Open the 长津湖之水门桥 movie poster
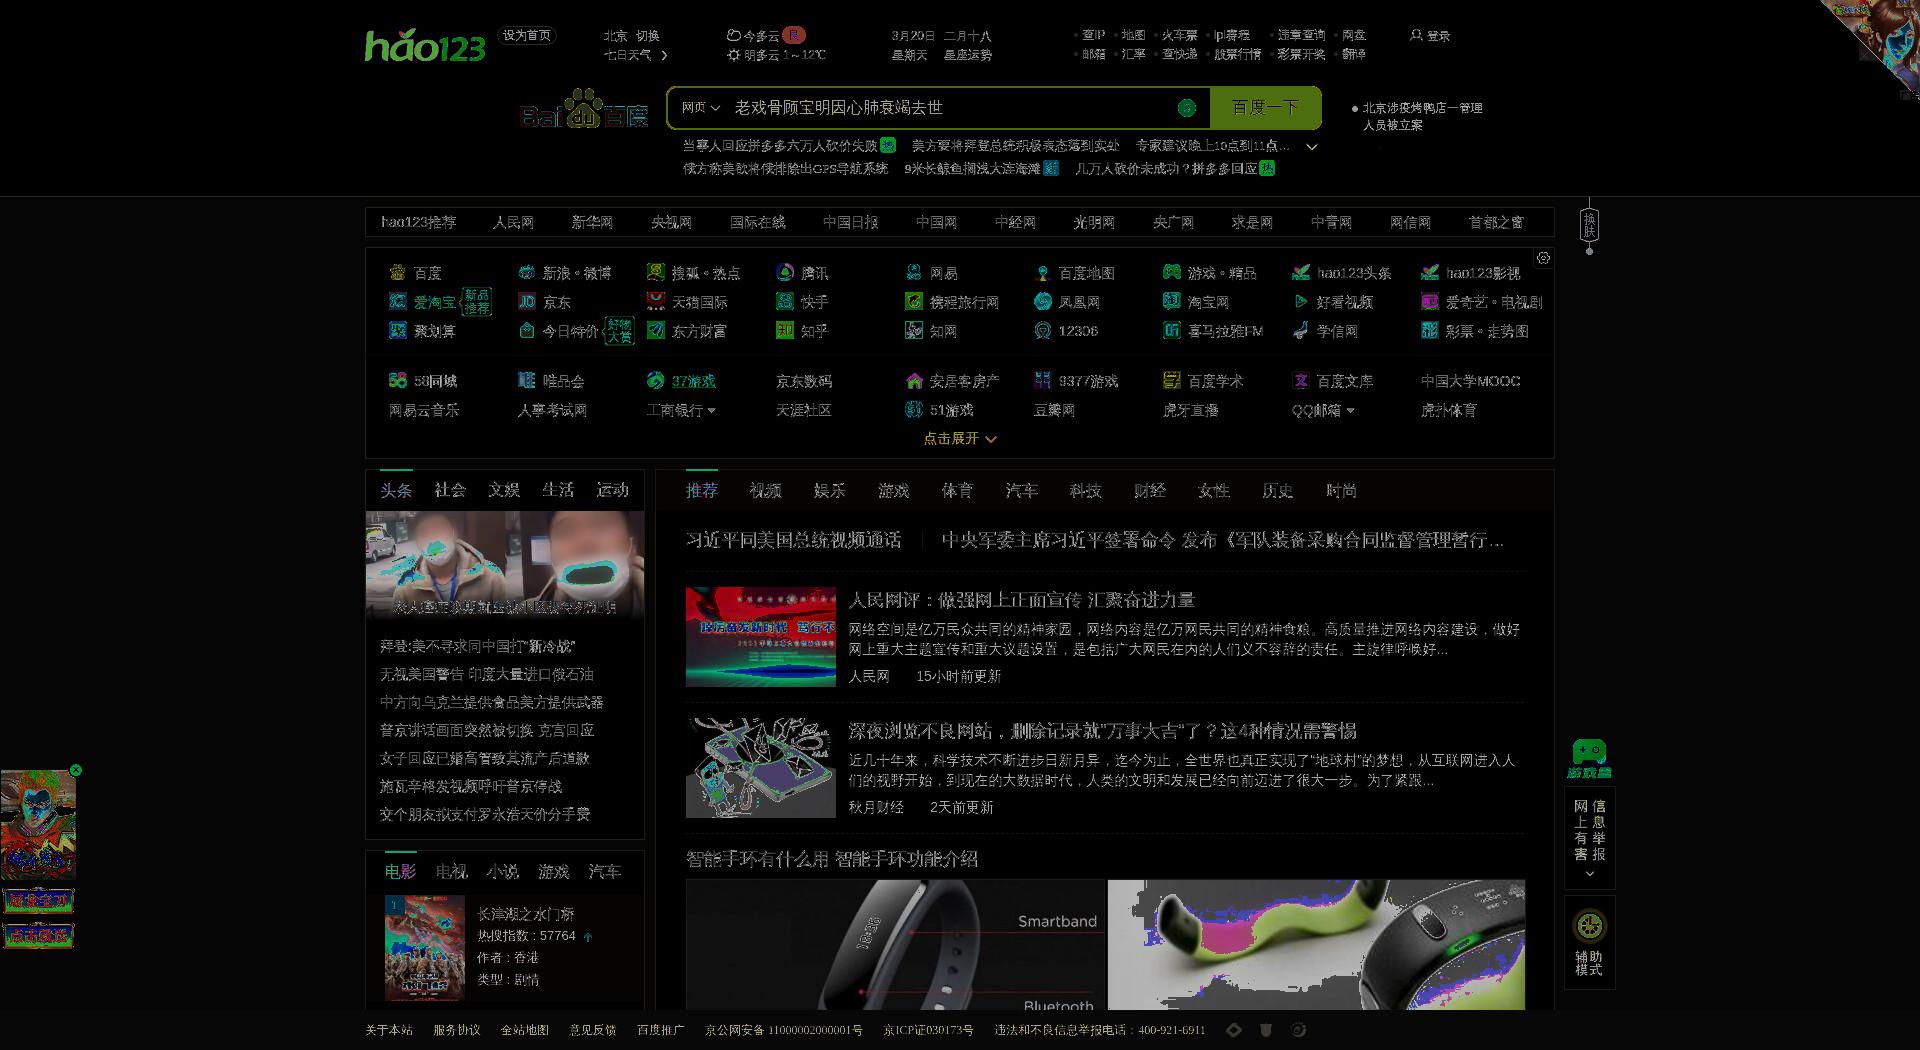This screenshot has height=1050, width=1920. click(x=425, y=949)
